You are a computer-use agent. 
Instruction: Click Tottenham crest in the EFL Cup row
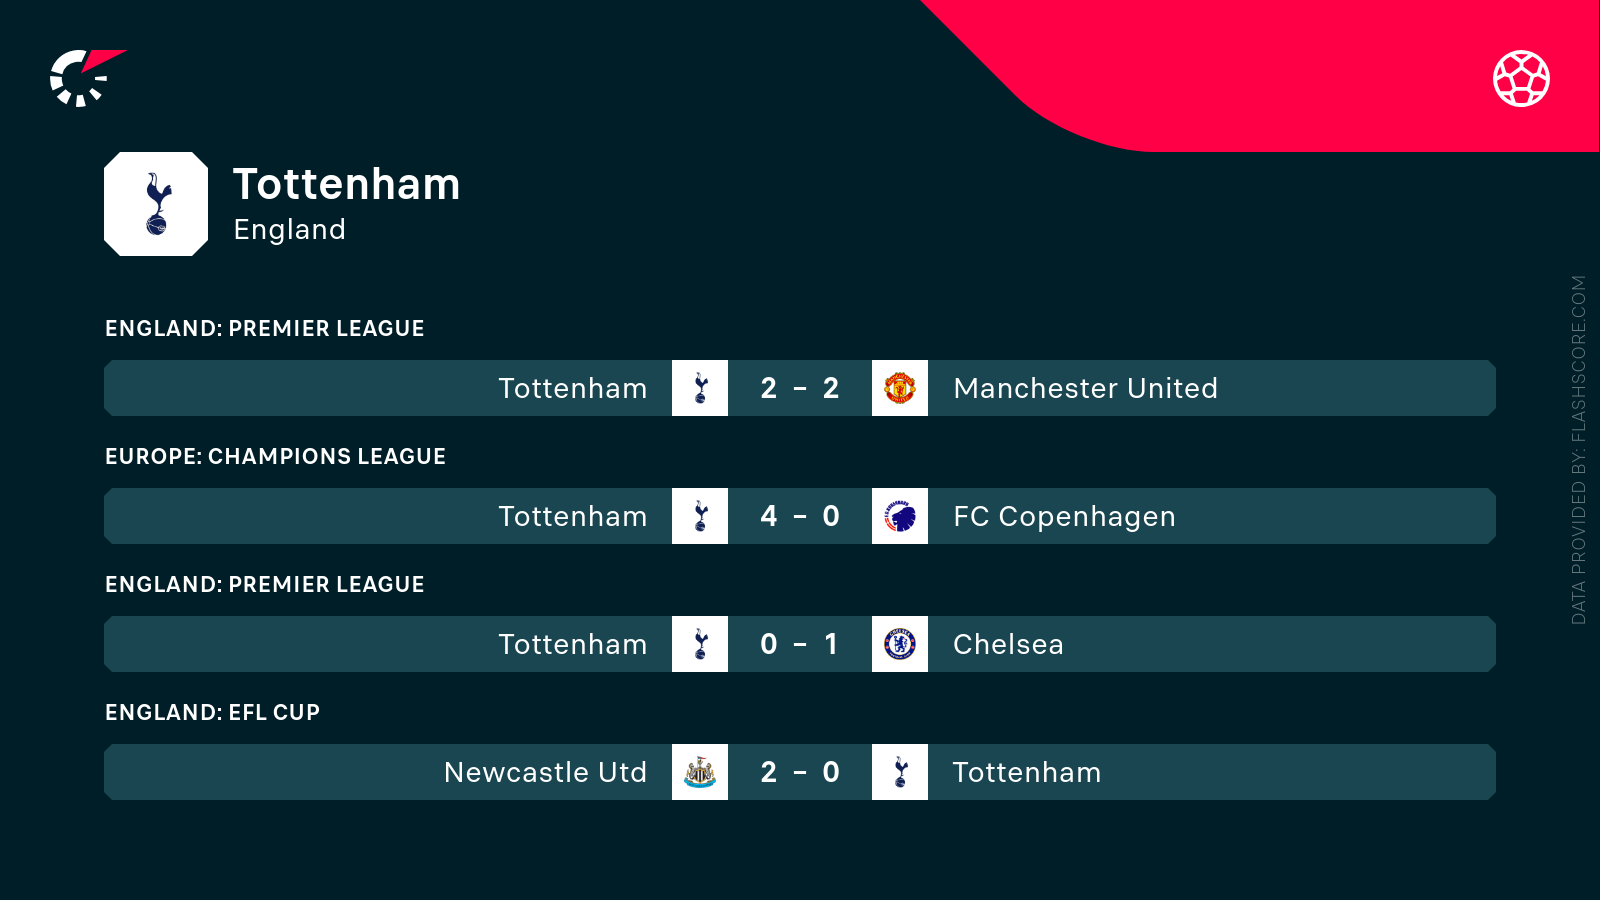click(900, 772)
